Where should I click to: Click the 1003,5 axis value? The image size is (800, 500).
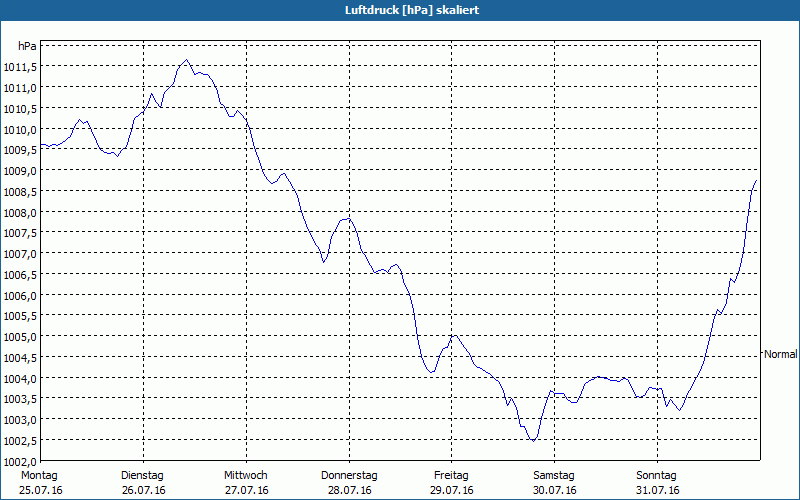coord(20,399)
